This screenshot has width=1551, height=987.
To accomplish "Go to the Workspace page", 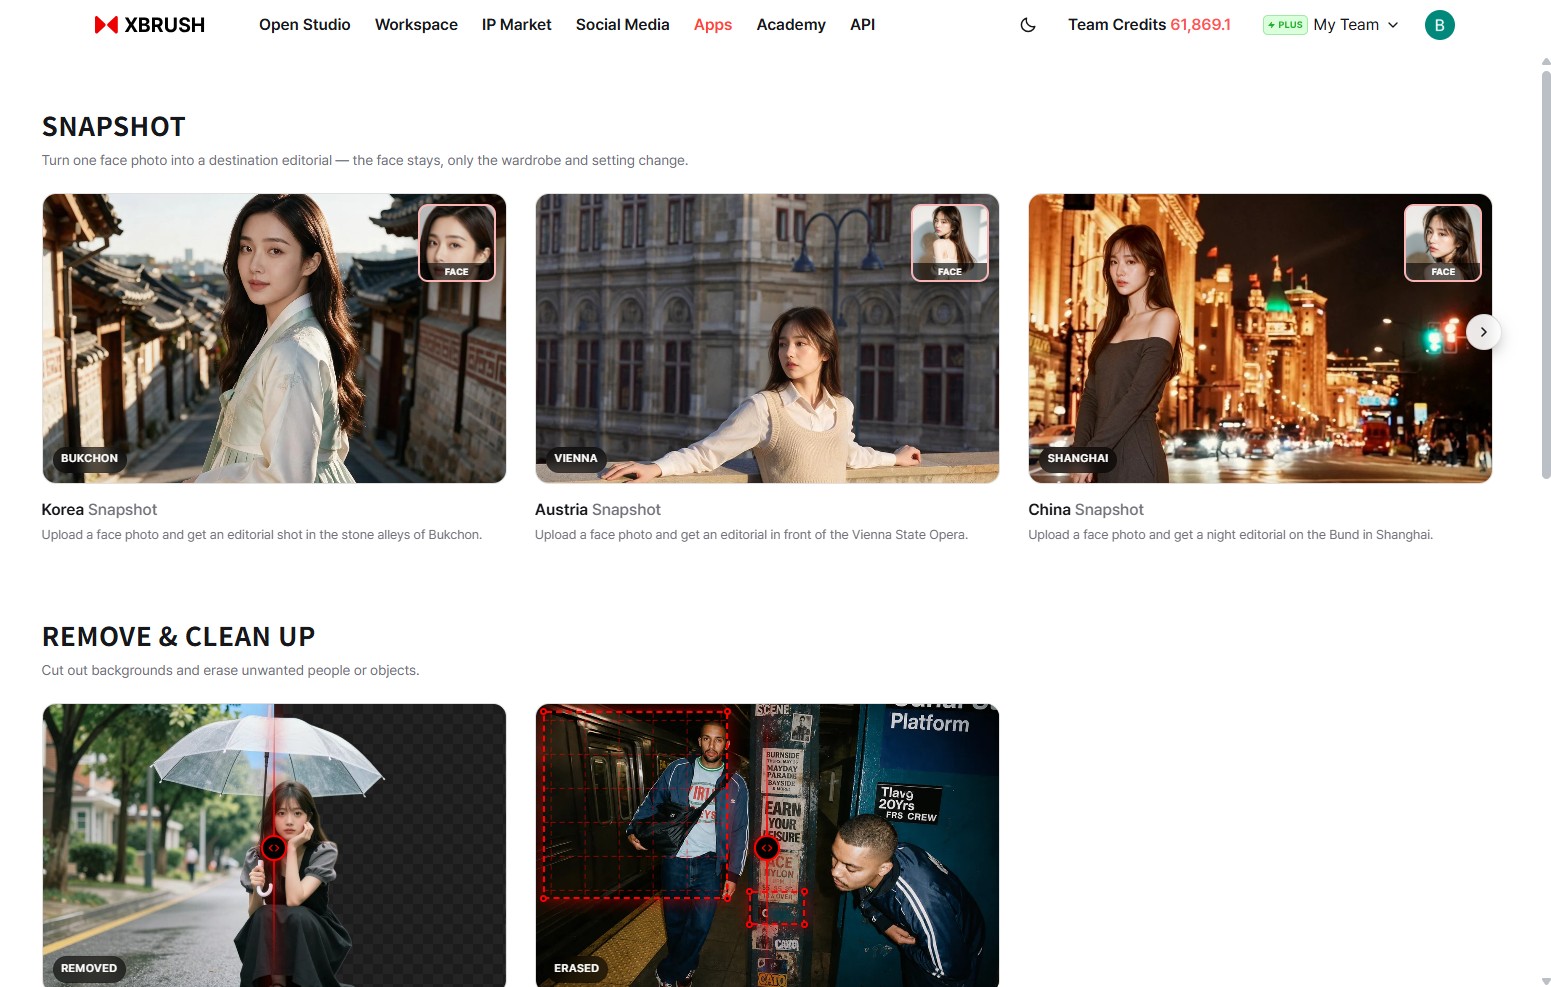I will pyautogui.click(x=416, y=25).
